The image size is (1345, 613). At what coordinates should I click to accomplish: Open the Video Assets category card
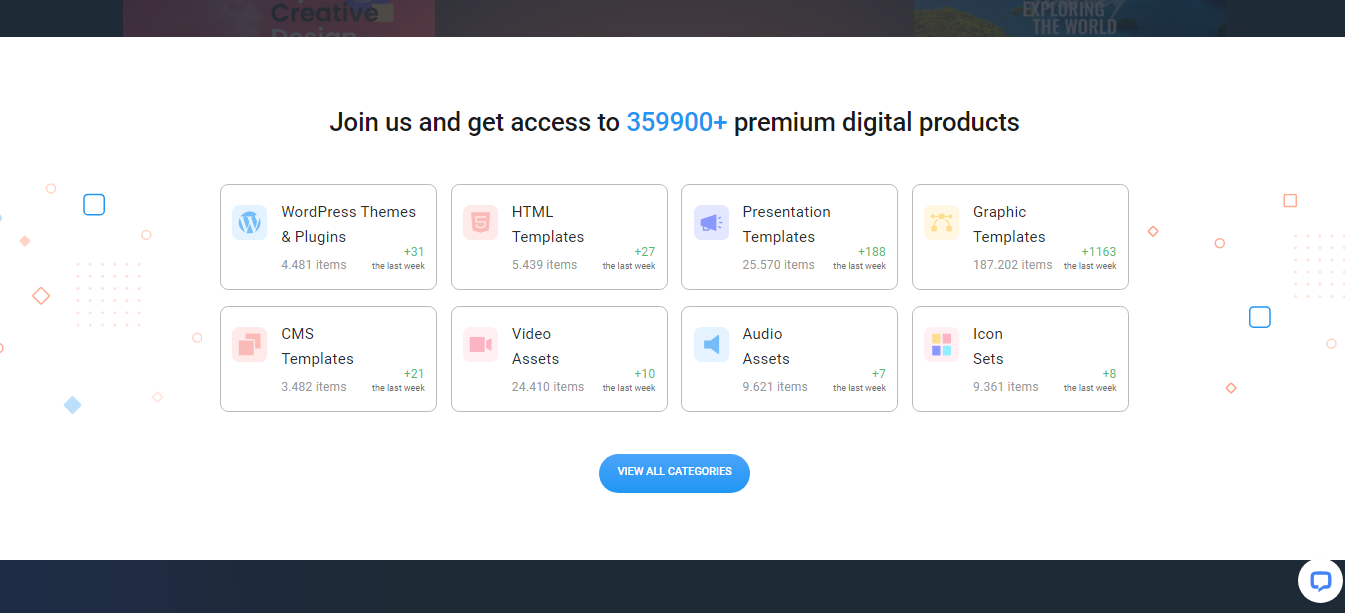(x=559, y=359)
